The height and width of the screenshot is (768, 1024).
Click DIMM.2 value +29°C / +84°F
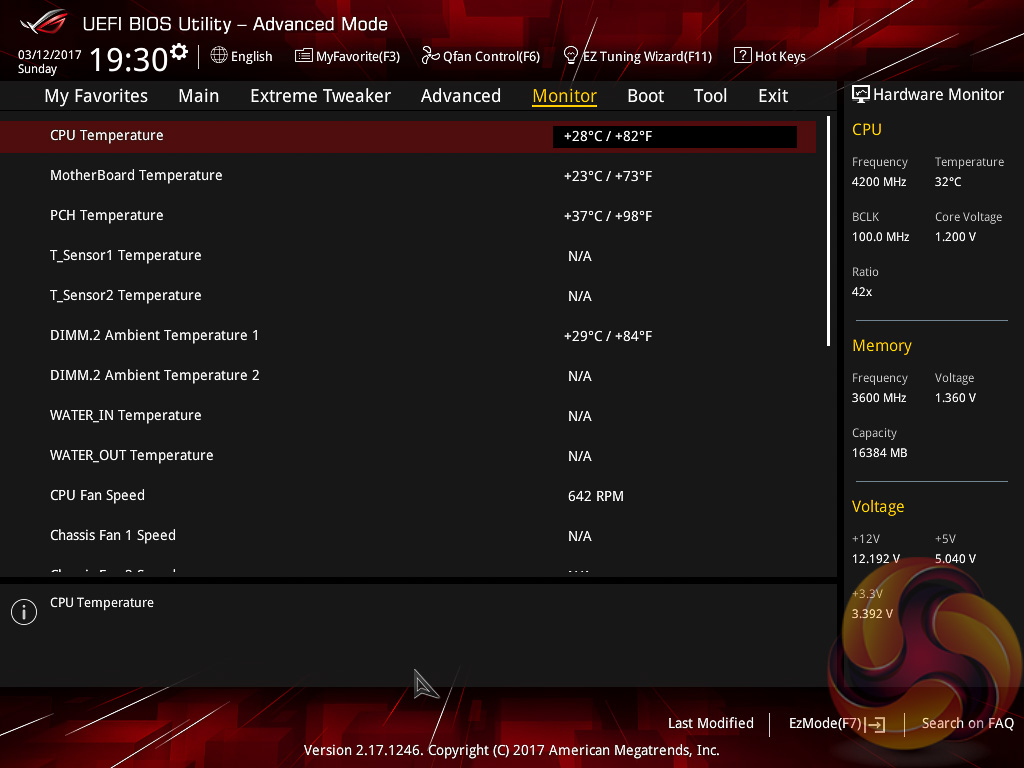pos(608,336)
